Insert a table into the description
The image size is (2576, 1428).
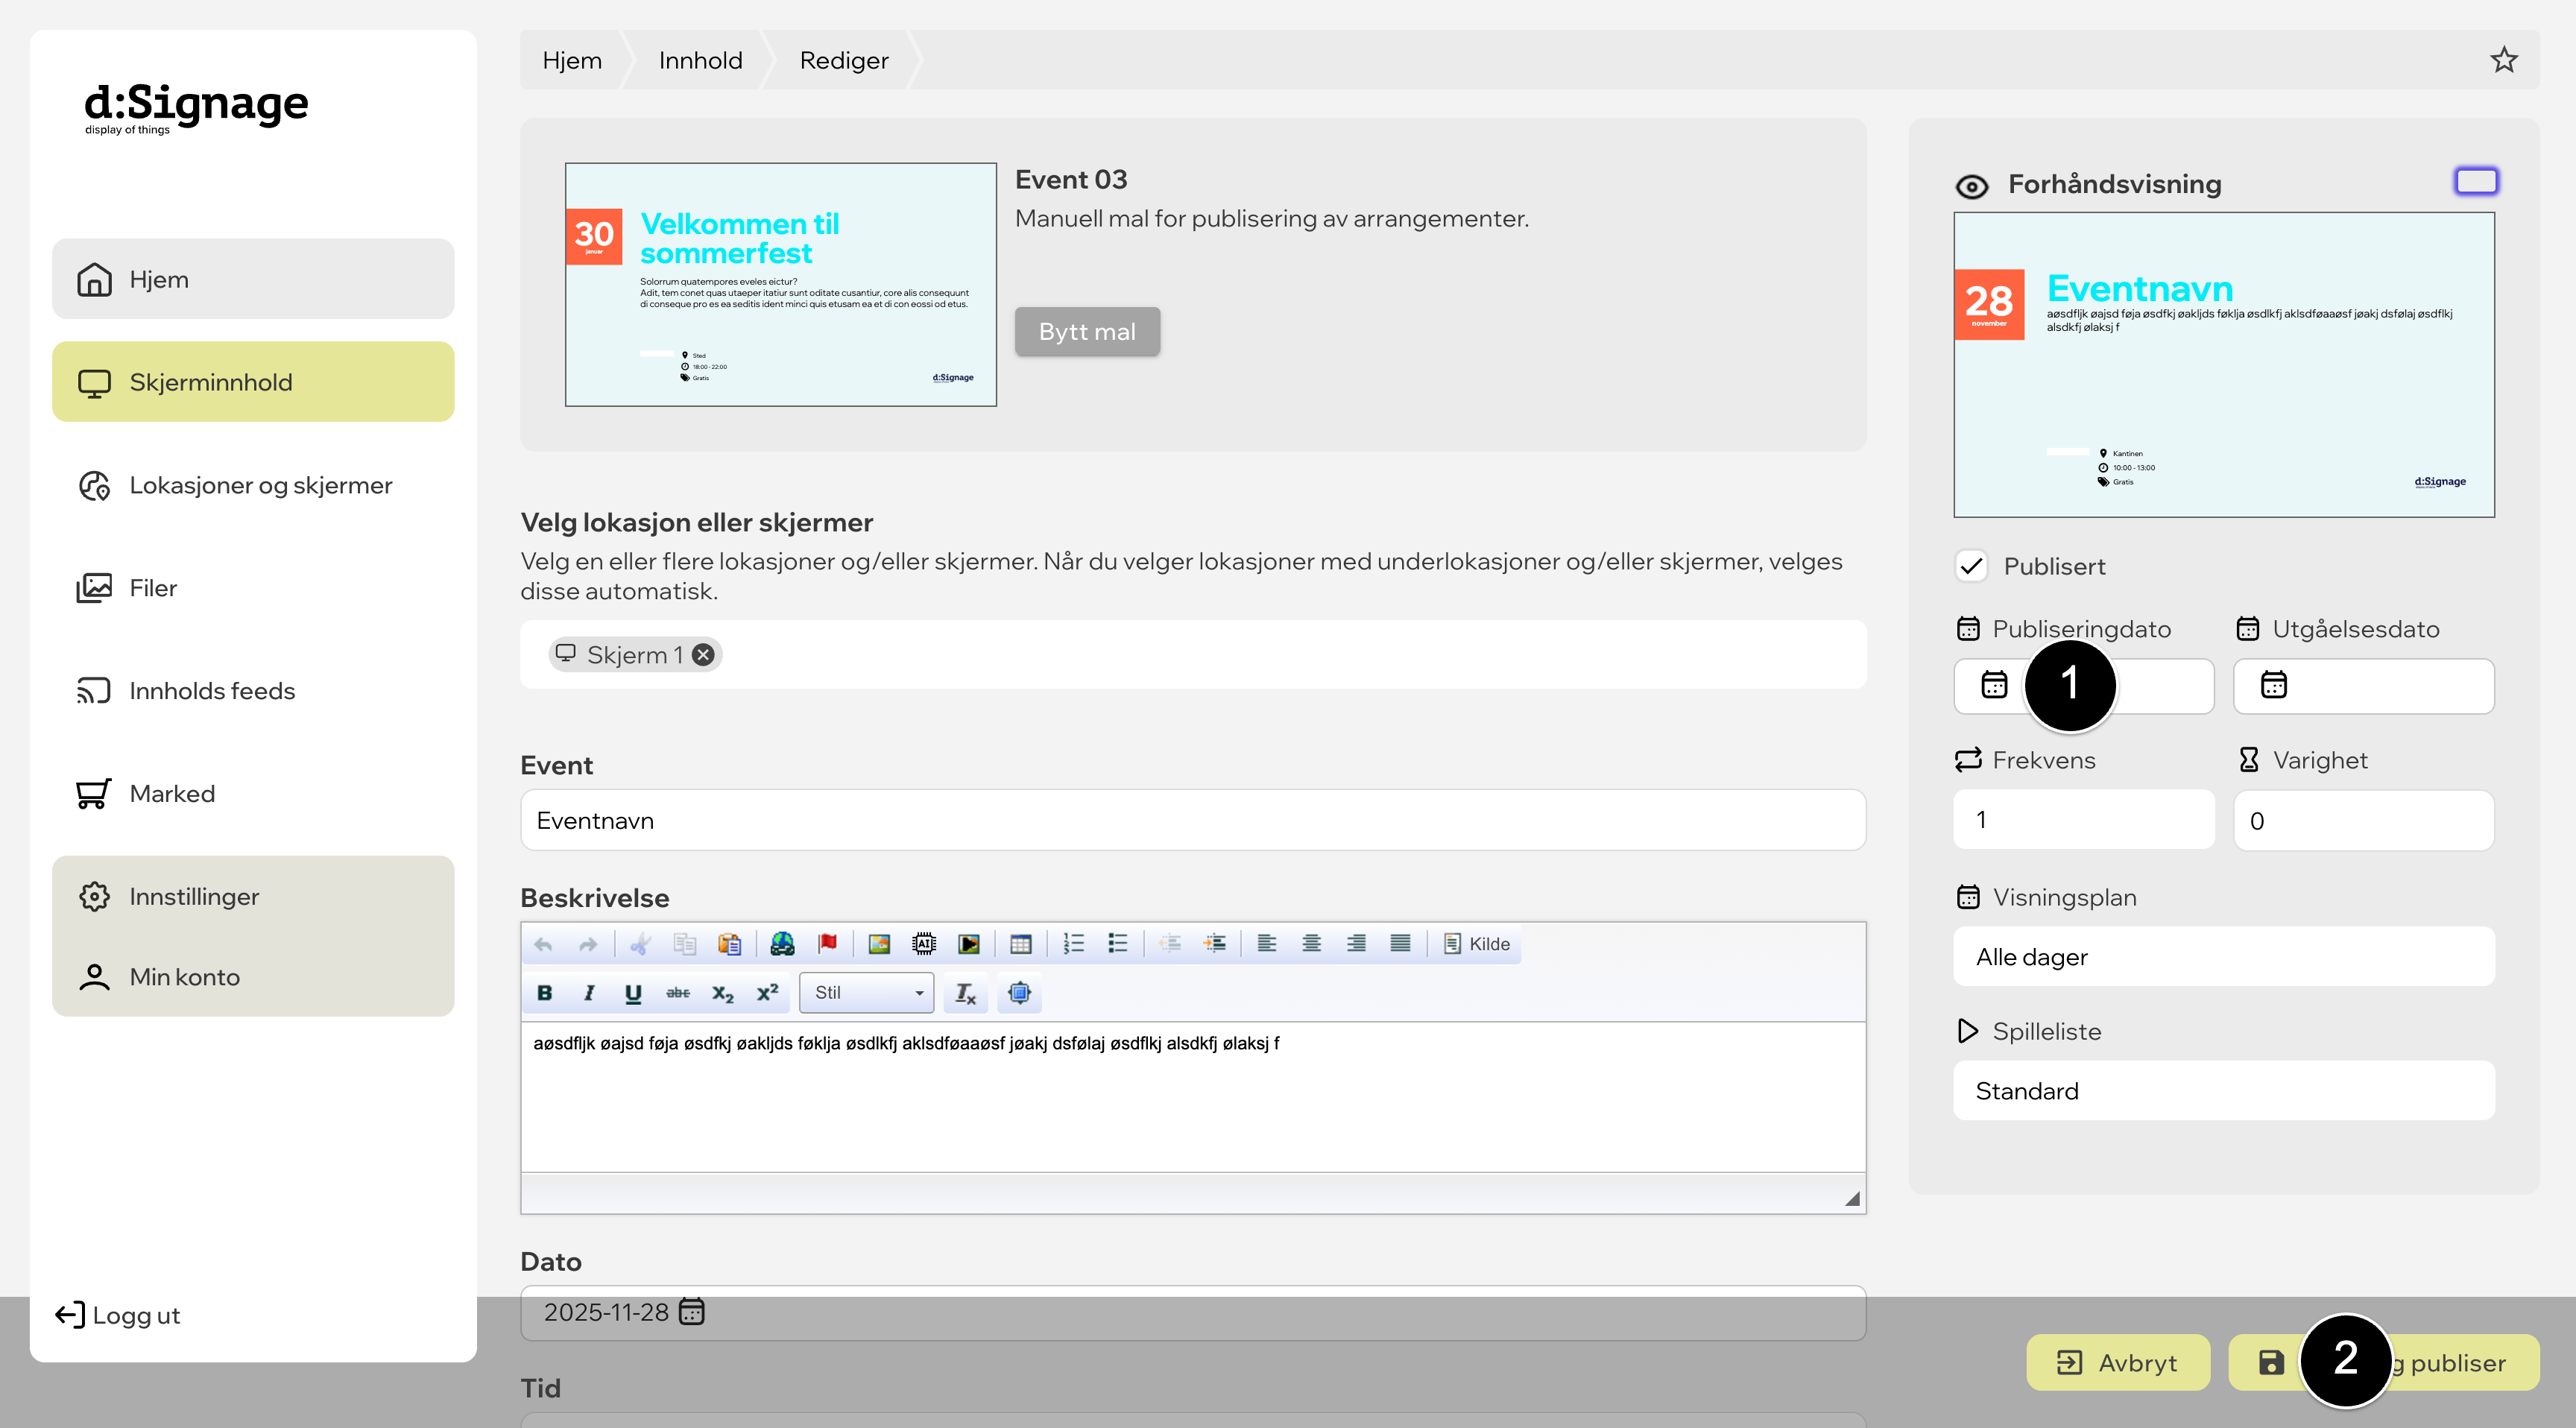click(1021, 944)
